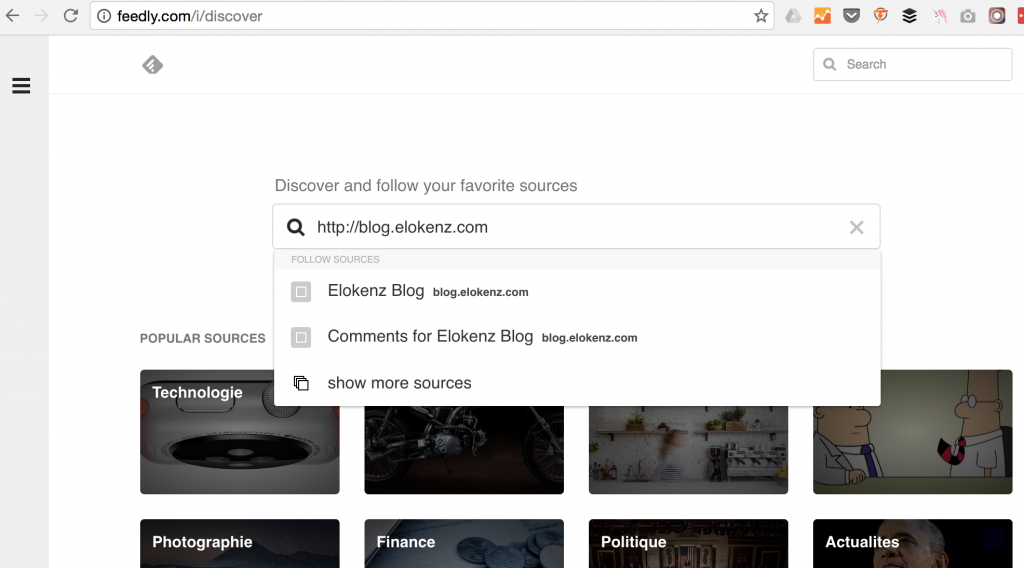Image resolution: width=1024 pixels, height=568 pixels.
Task: Open the hamburger sidebar menu
Action: [21, 86]
